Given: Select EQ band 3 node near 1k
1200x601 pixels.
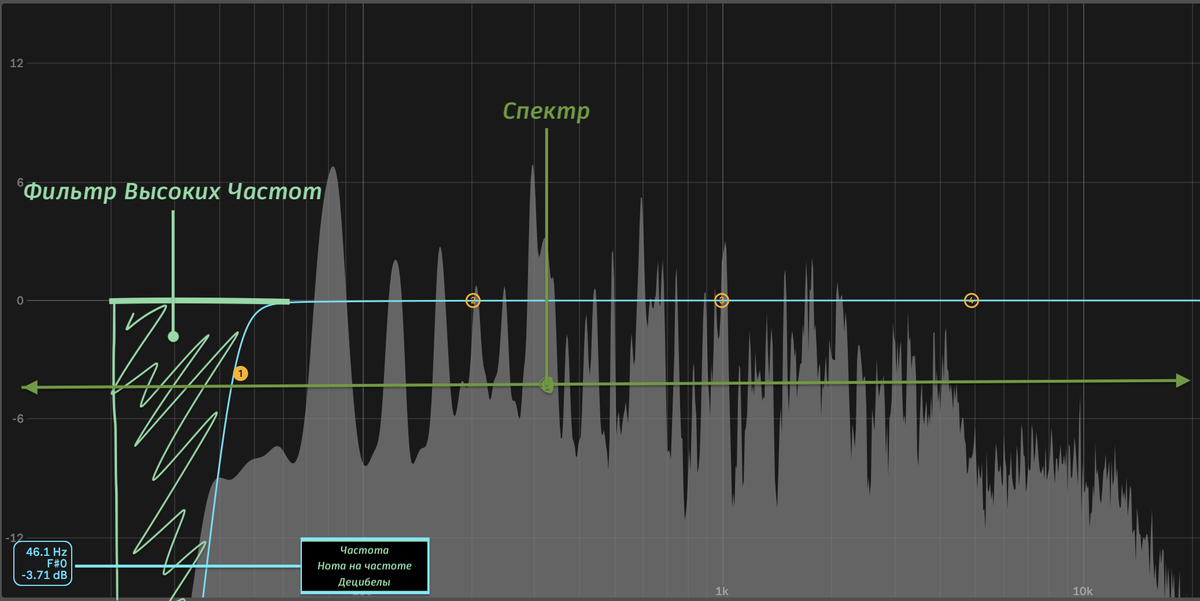Looking at the screenshot, I should pyautogui.click(x=721, y=300).
